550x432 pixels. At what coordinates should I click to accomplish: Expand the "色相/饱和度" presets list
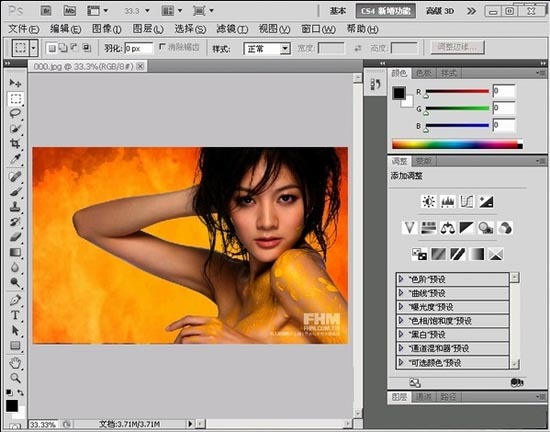click(x=401, y=320)
